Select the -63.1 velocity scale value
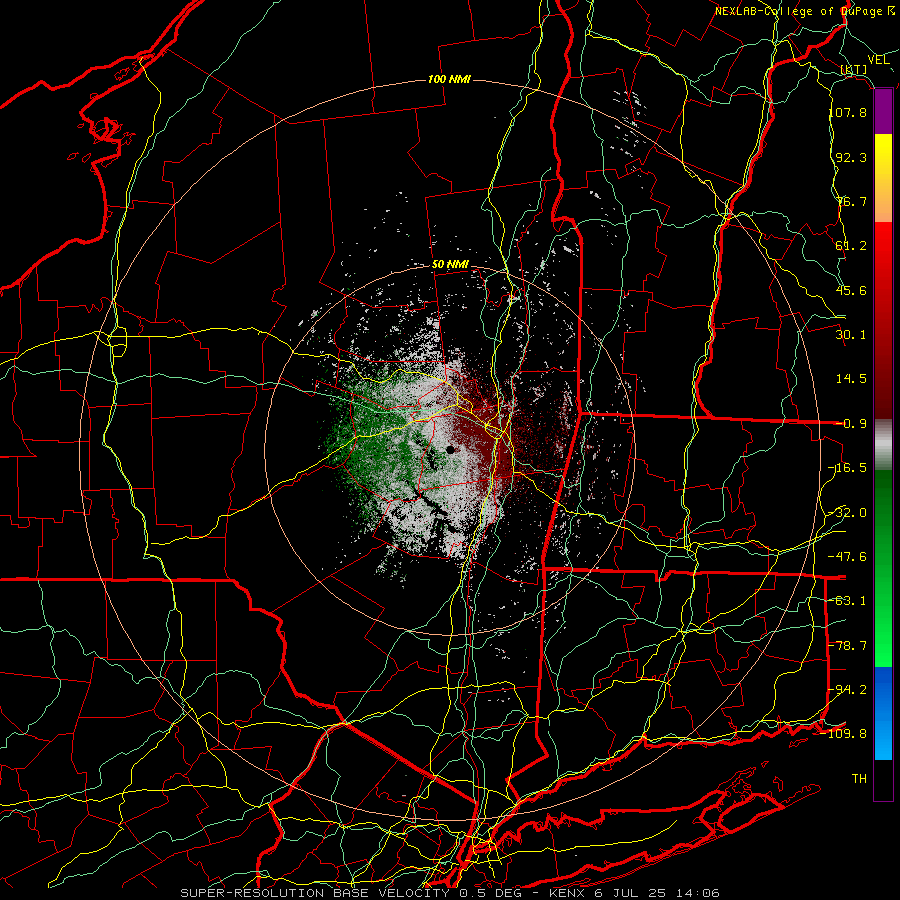This screenshot has height=900, width=900. coord(848,601)
